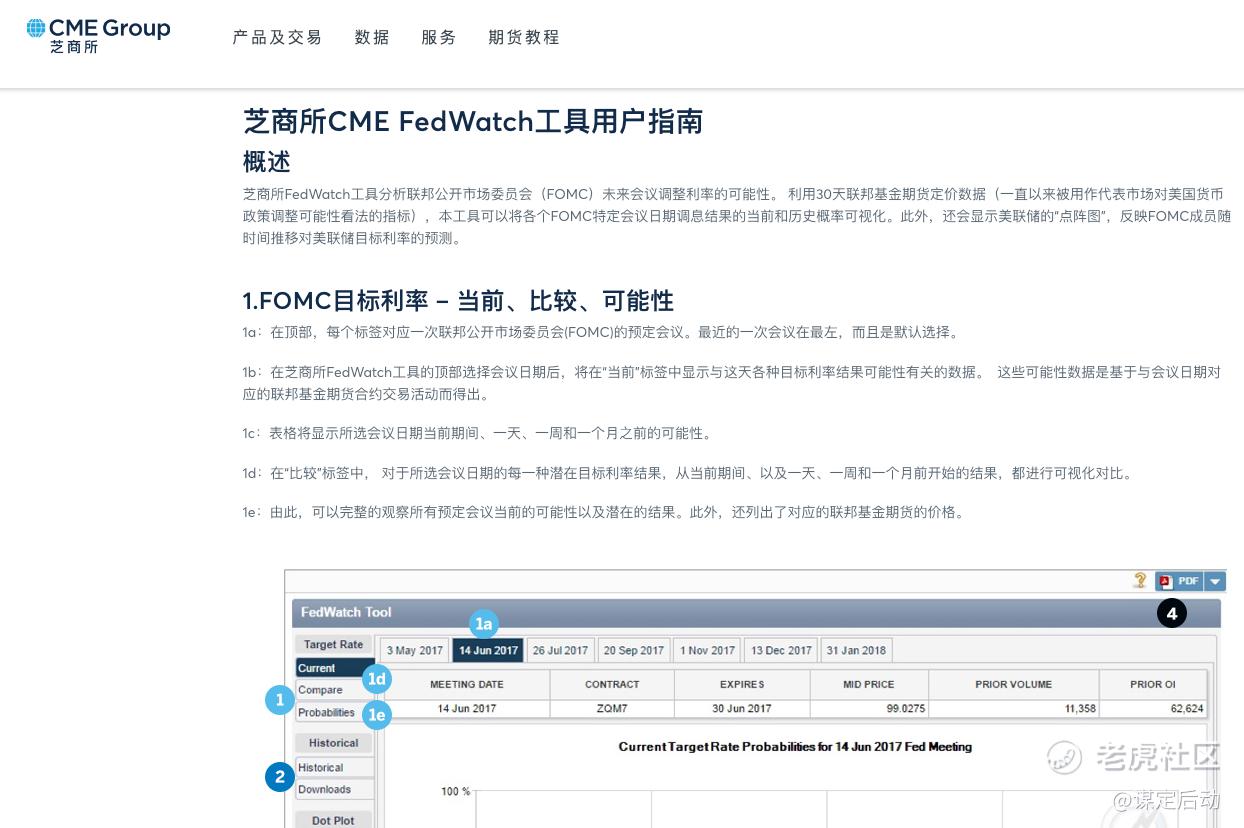
Task: Click the 11,358 prior volume cell
Action: point(1014,708)
